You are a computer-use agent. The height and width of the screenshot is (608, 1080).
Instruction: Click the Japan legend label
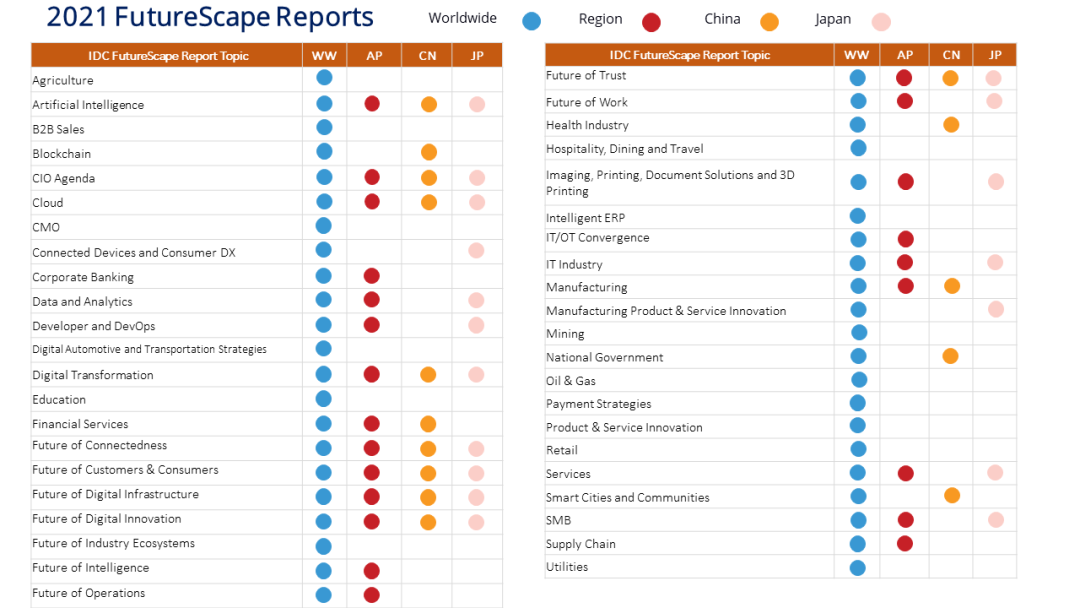point(833,19)
